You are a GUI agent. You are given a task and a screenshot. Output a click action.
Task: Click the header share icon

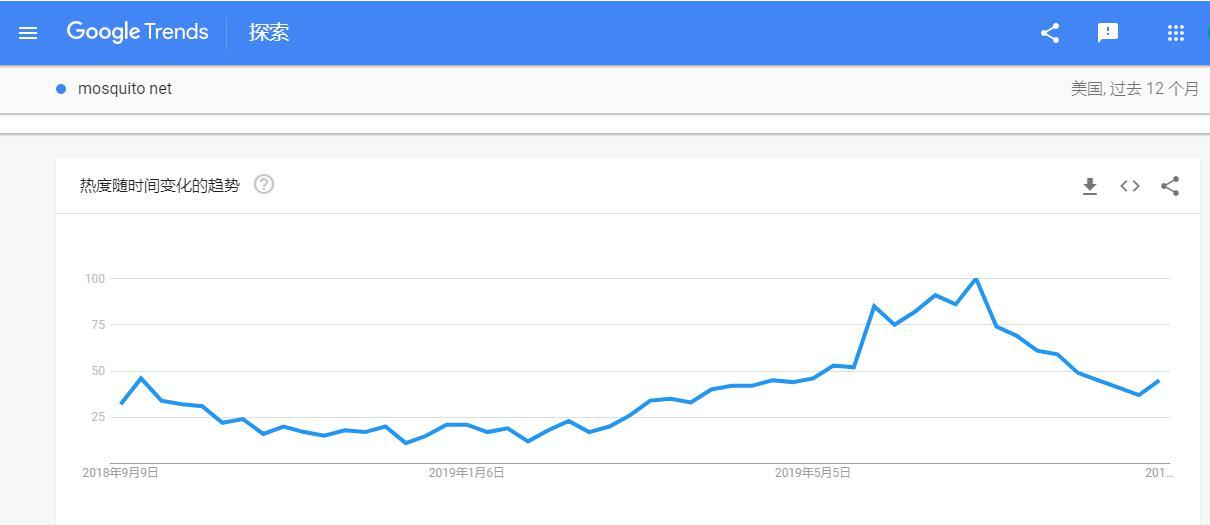1050,33
